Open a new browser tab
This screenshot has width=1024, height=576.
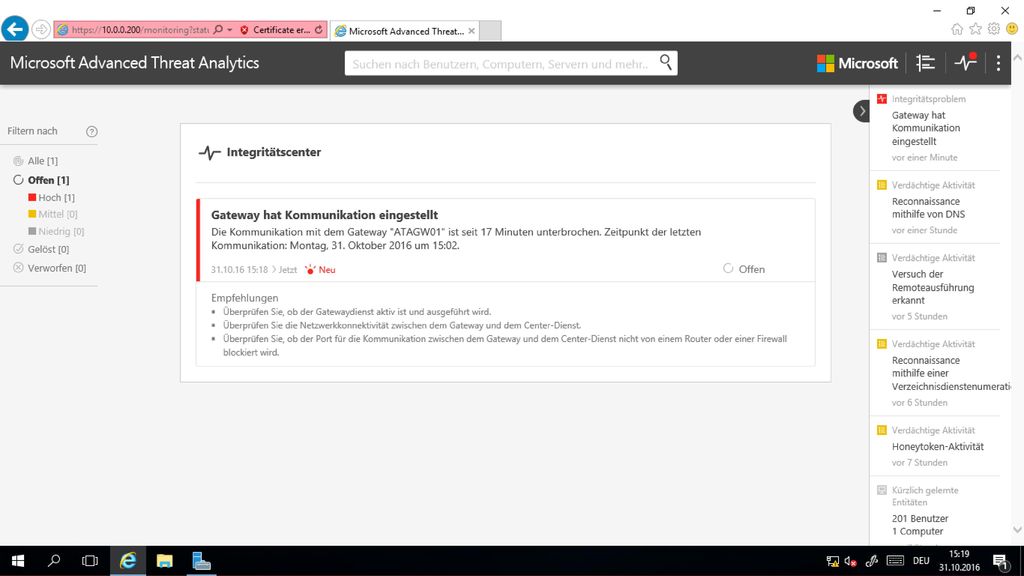(490, 30)
